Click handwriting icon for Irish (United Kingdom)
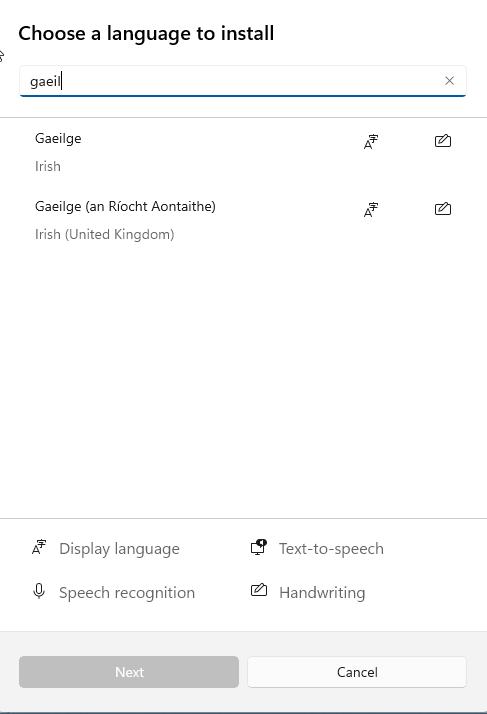 point(443,209)
